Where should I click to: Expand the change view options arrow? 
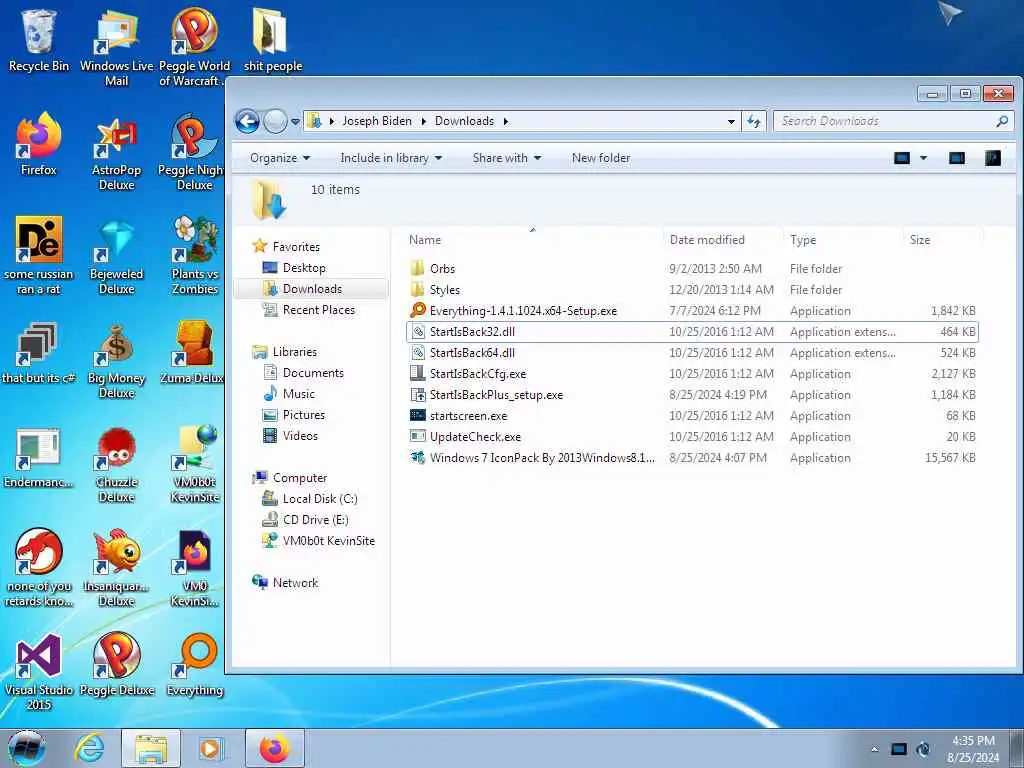click(x=923, y=158)
